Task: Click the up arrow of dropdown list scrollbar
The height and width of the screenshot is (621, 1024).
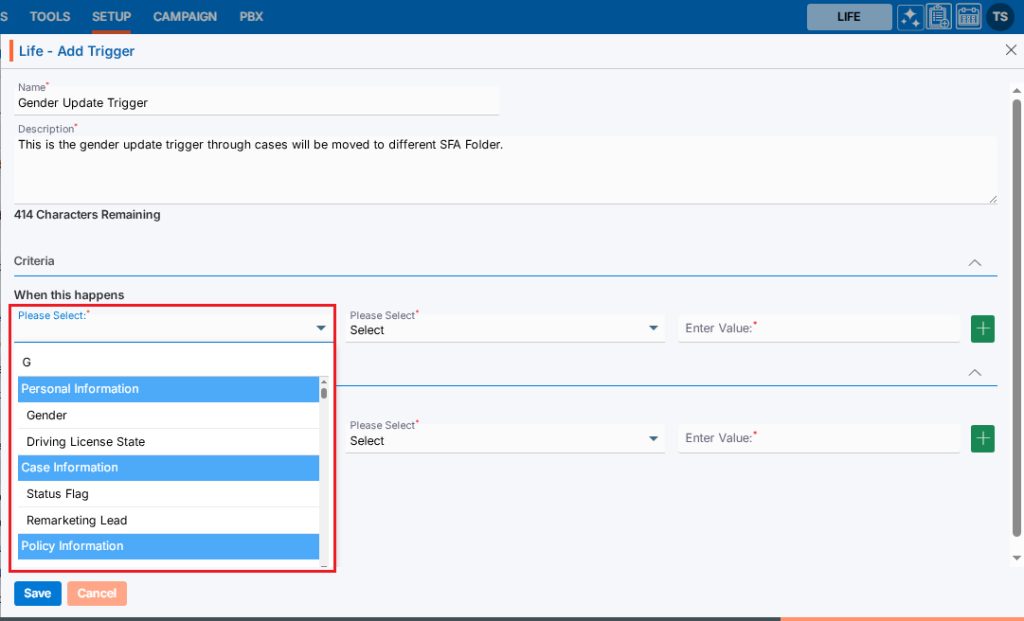Action: (x=324, y=382)
